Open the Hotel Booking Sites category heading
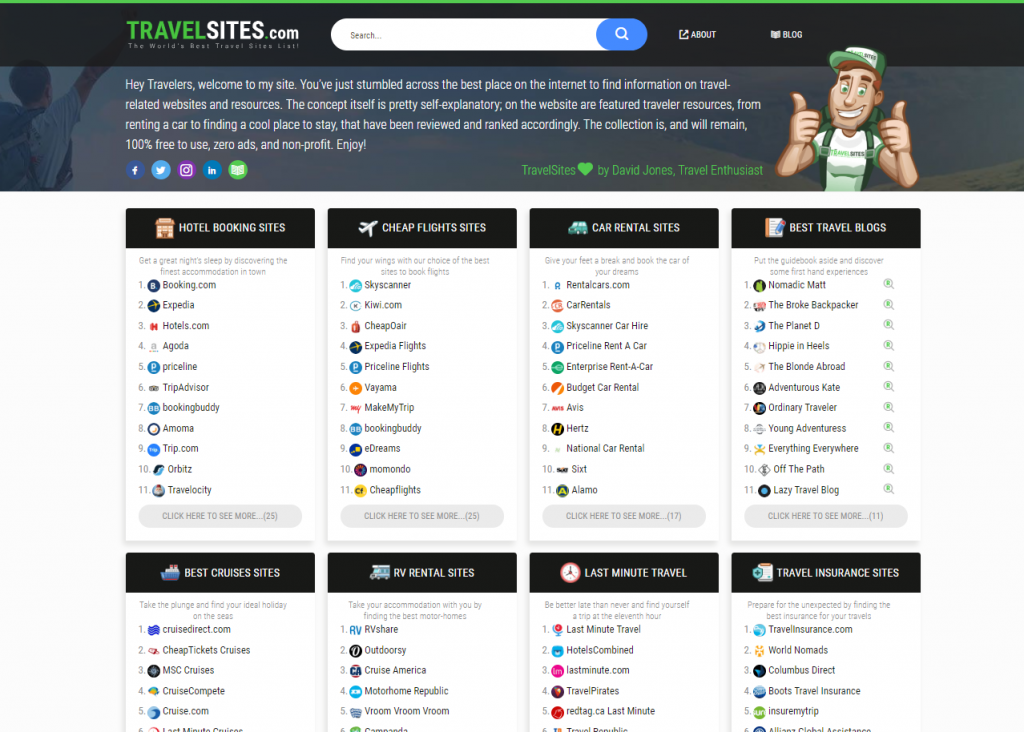 (232, 228)
